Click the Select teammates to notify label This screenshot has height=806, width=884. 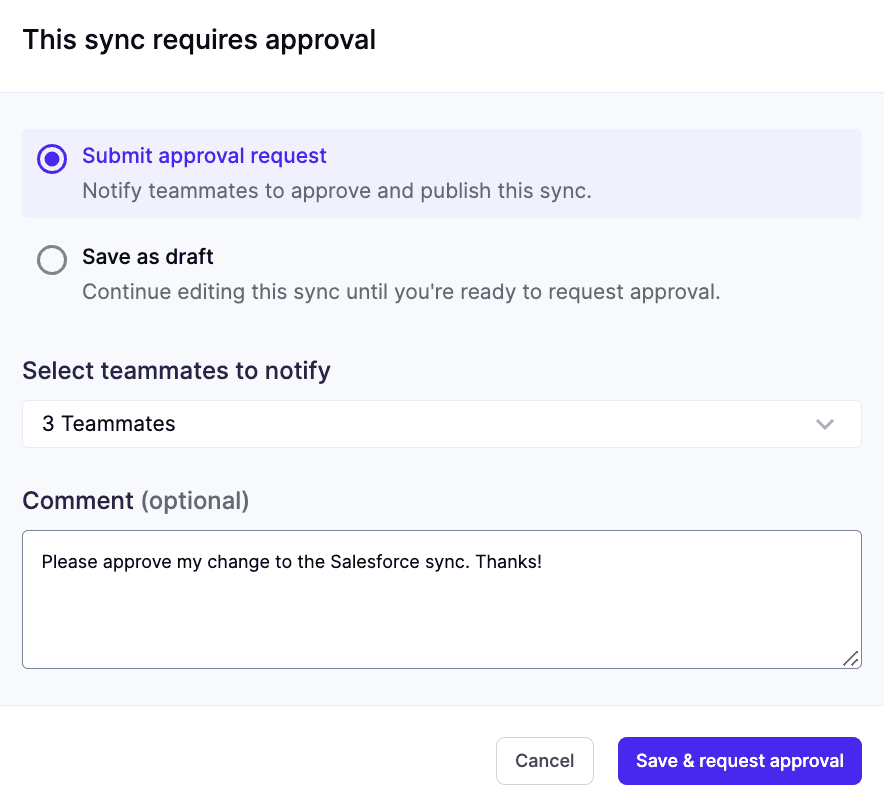click(176, 371)
